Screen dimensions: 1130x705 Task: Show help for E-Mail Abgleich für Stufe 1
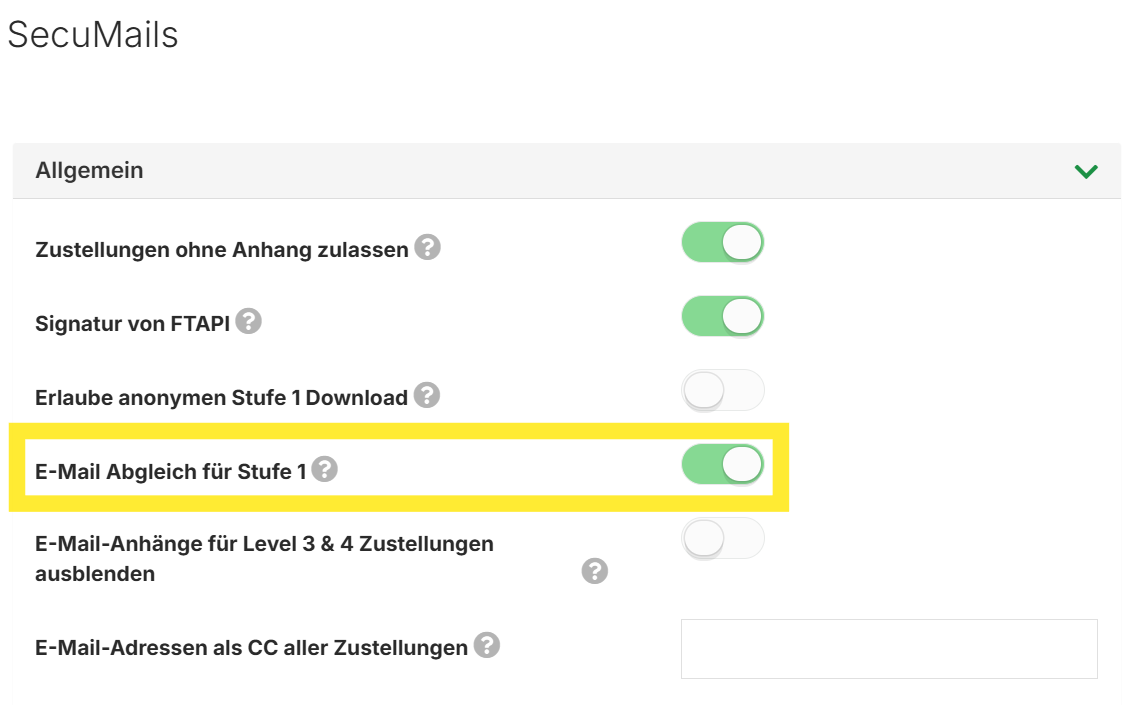coord(324,469)
